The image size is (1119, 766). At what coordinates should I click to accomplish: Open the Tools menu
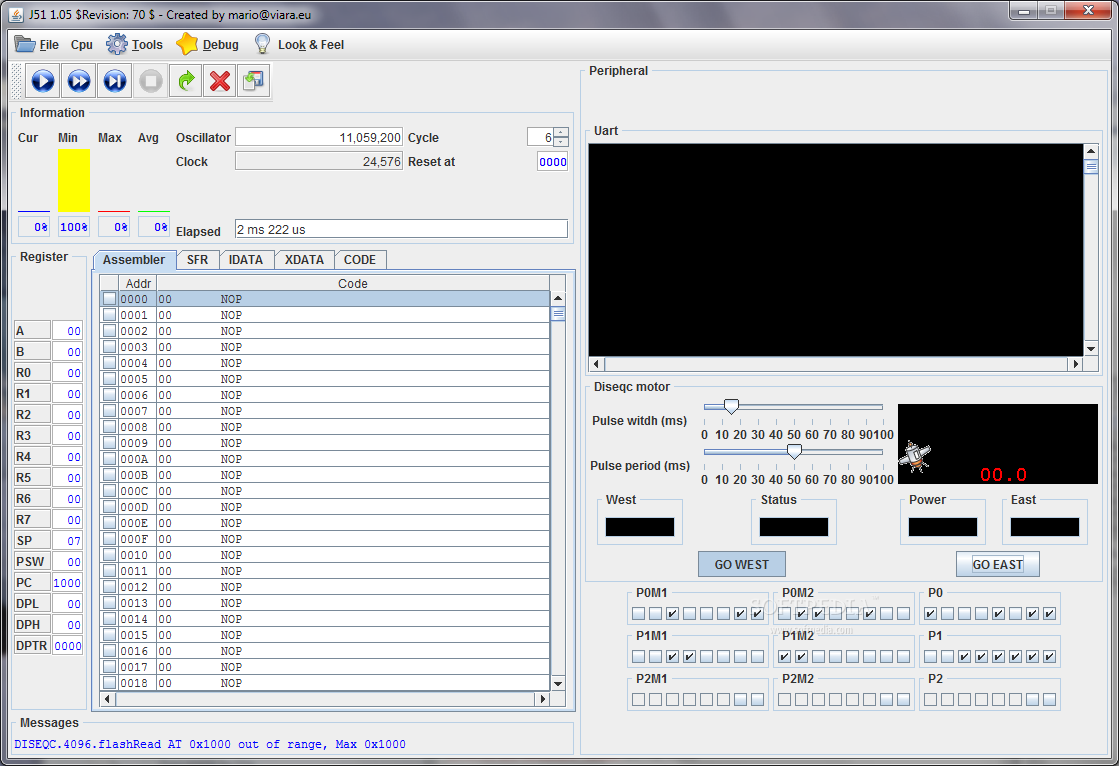[x=134, y=44]
